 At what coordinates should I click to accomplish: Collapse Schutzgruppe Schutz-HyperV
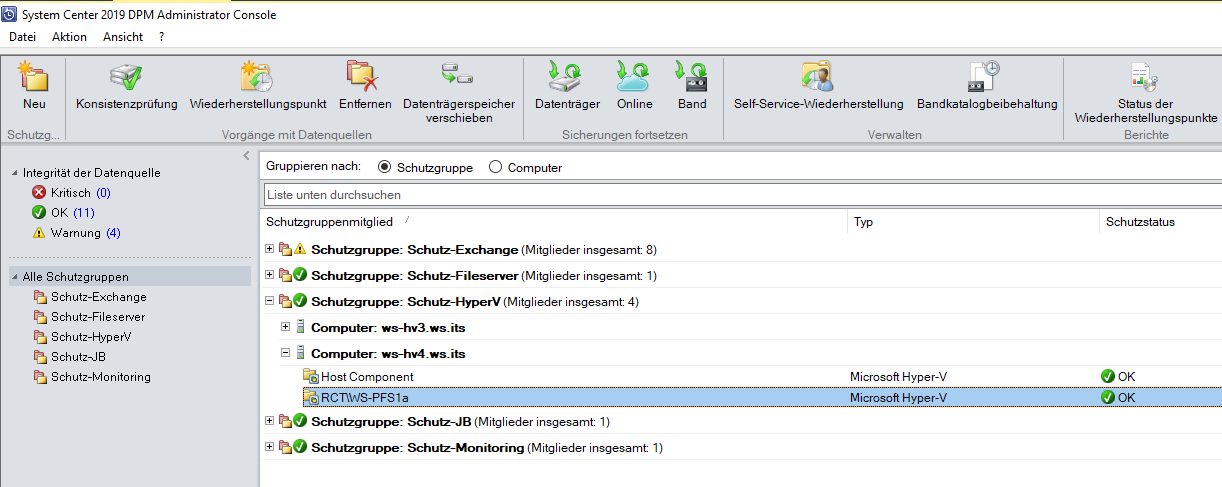coord(270,301)
